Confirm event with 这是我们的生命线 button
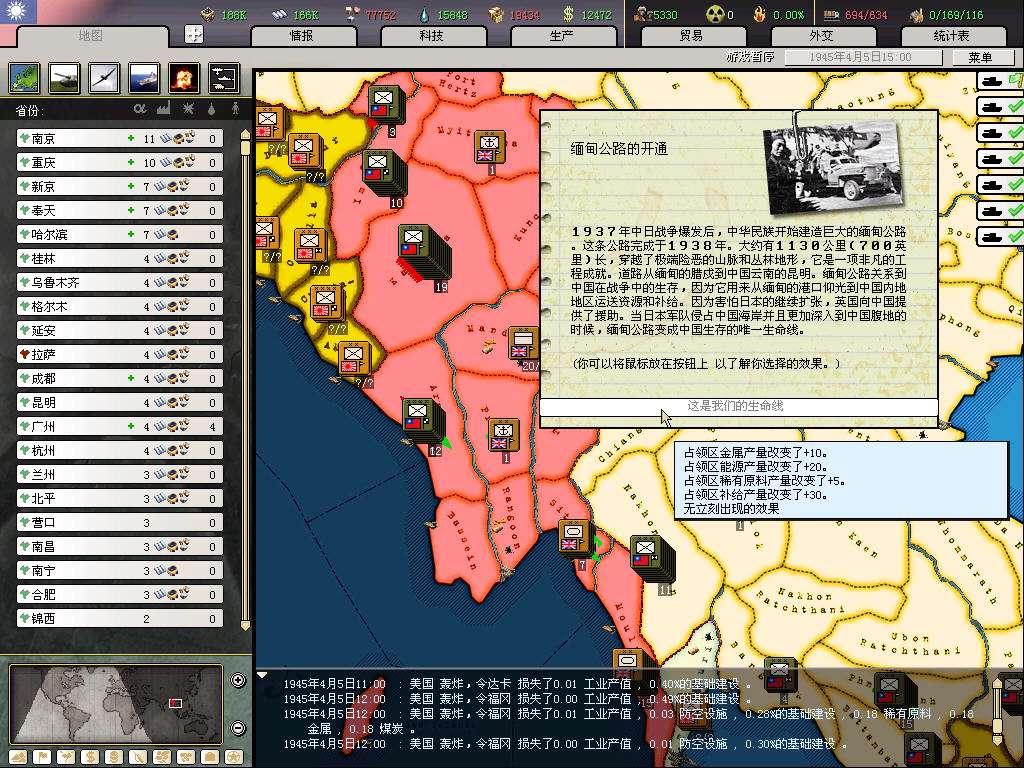Viewport: 1024px width, 768px height. 738,407
